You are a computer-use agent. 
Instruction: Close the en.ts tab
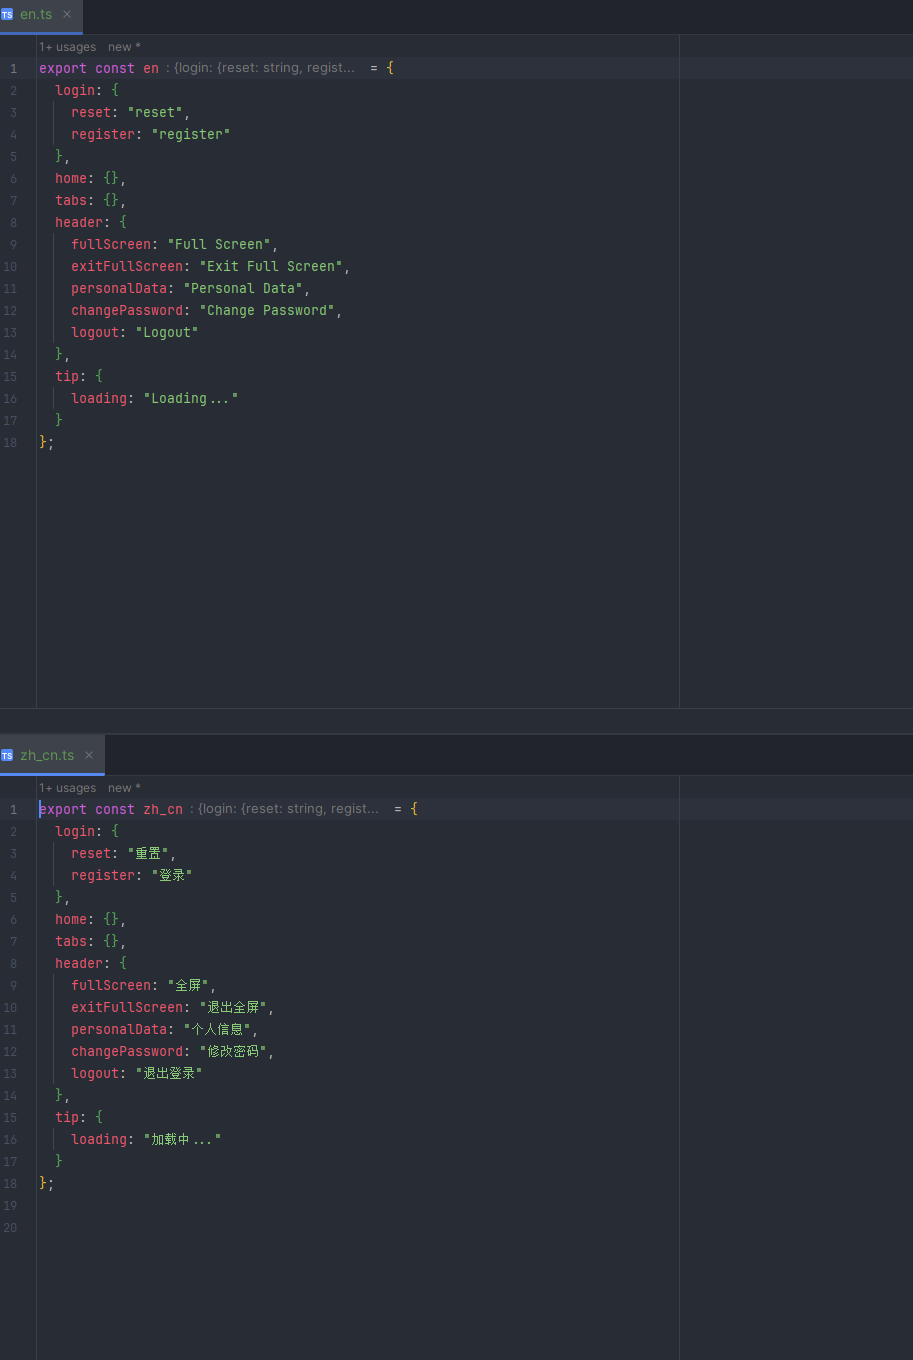pos(67,15)
